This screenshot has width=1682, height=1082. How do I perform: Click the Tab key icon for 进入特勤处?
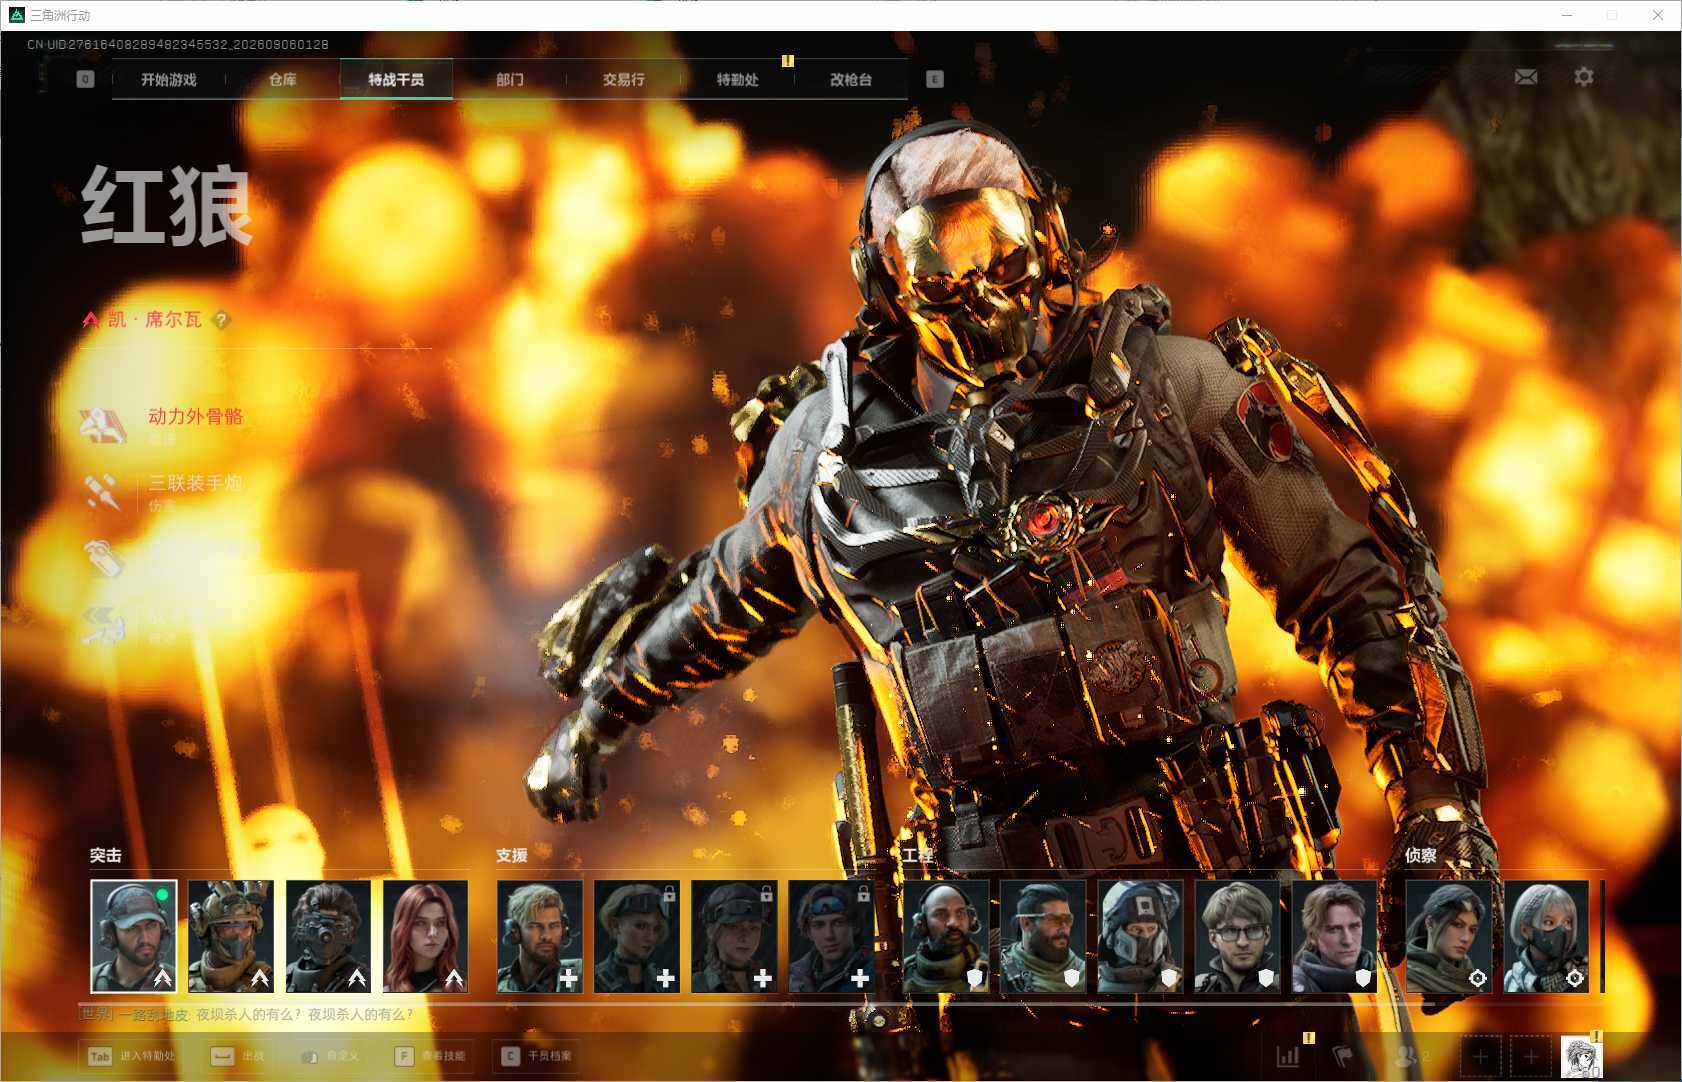[x=100, y=1057]
